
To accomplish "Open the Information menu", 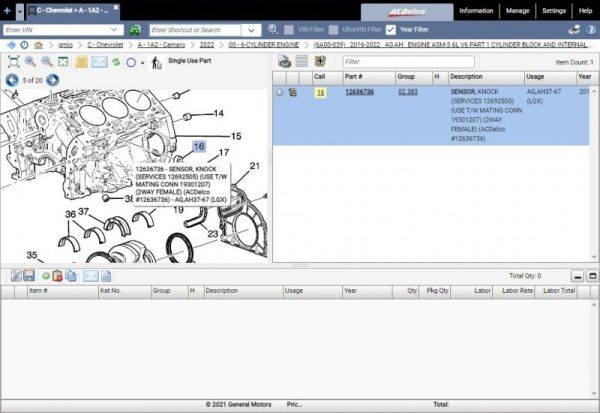I will pos(475,10).
